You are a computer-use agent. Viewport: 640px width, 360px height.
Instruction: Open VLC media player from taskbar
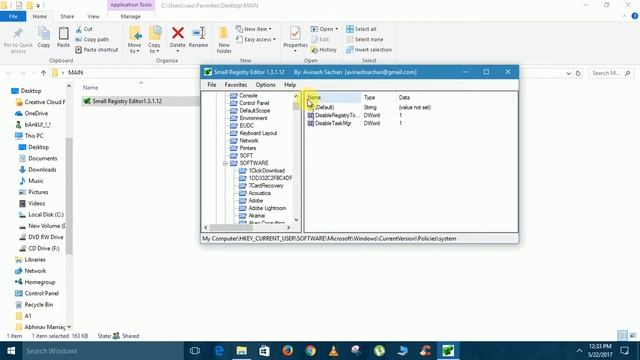(x=333, y=351)
